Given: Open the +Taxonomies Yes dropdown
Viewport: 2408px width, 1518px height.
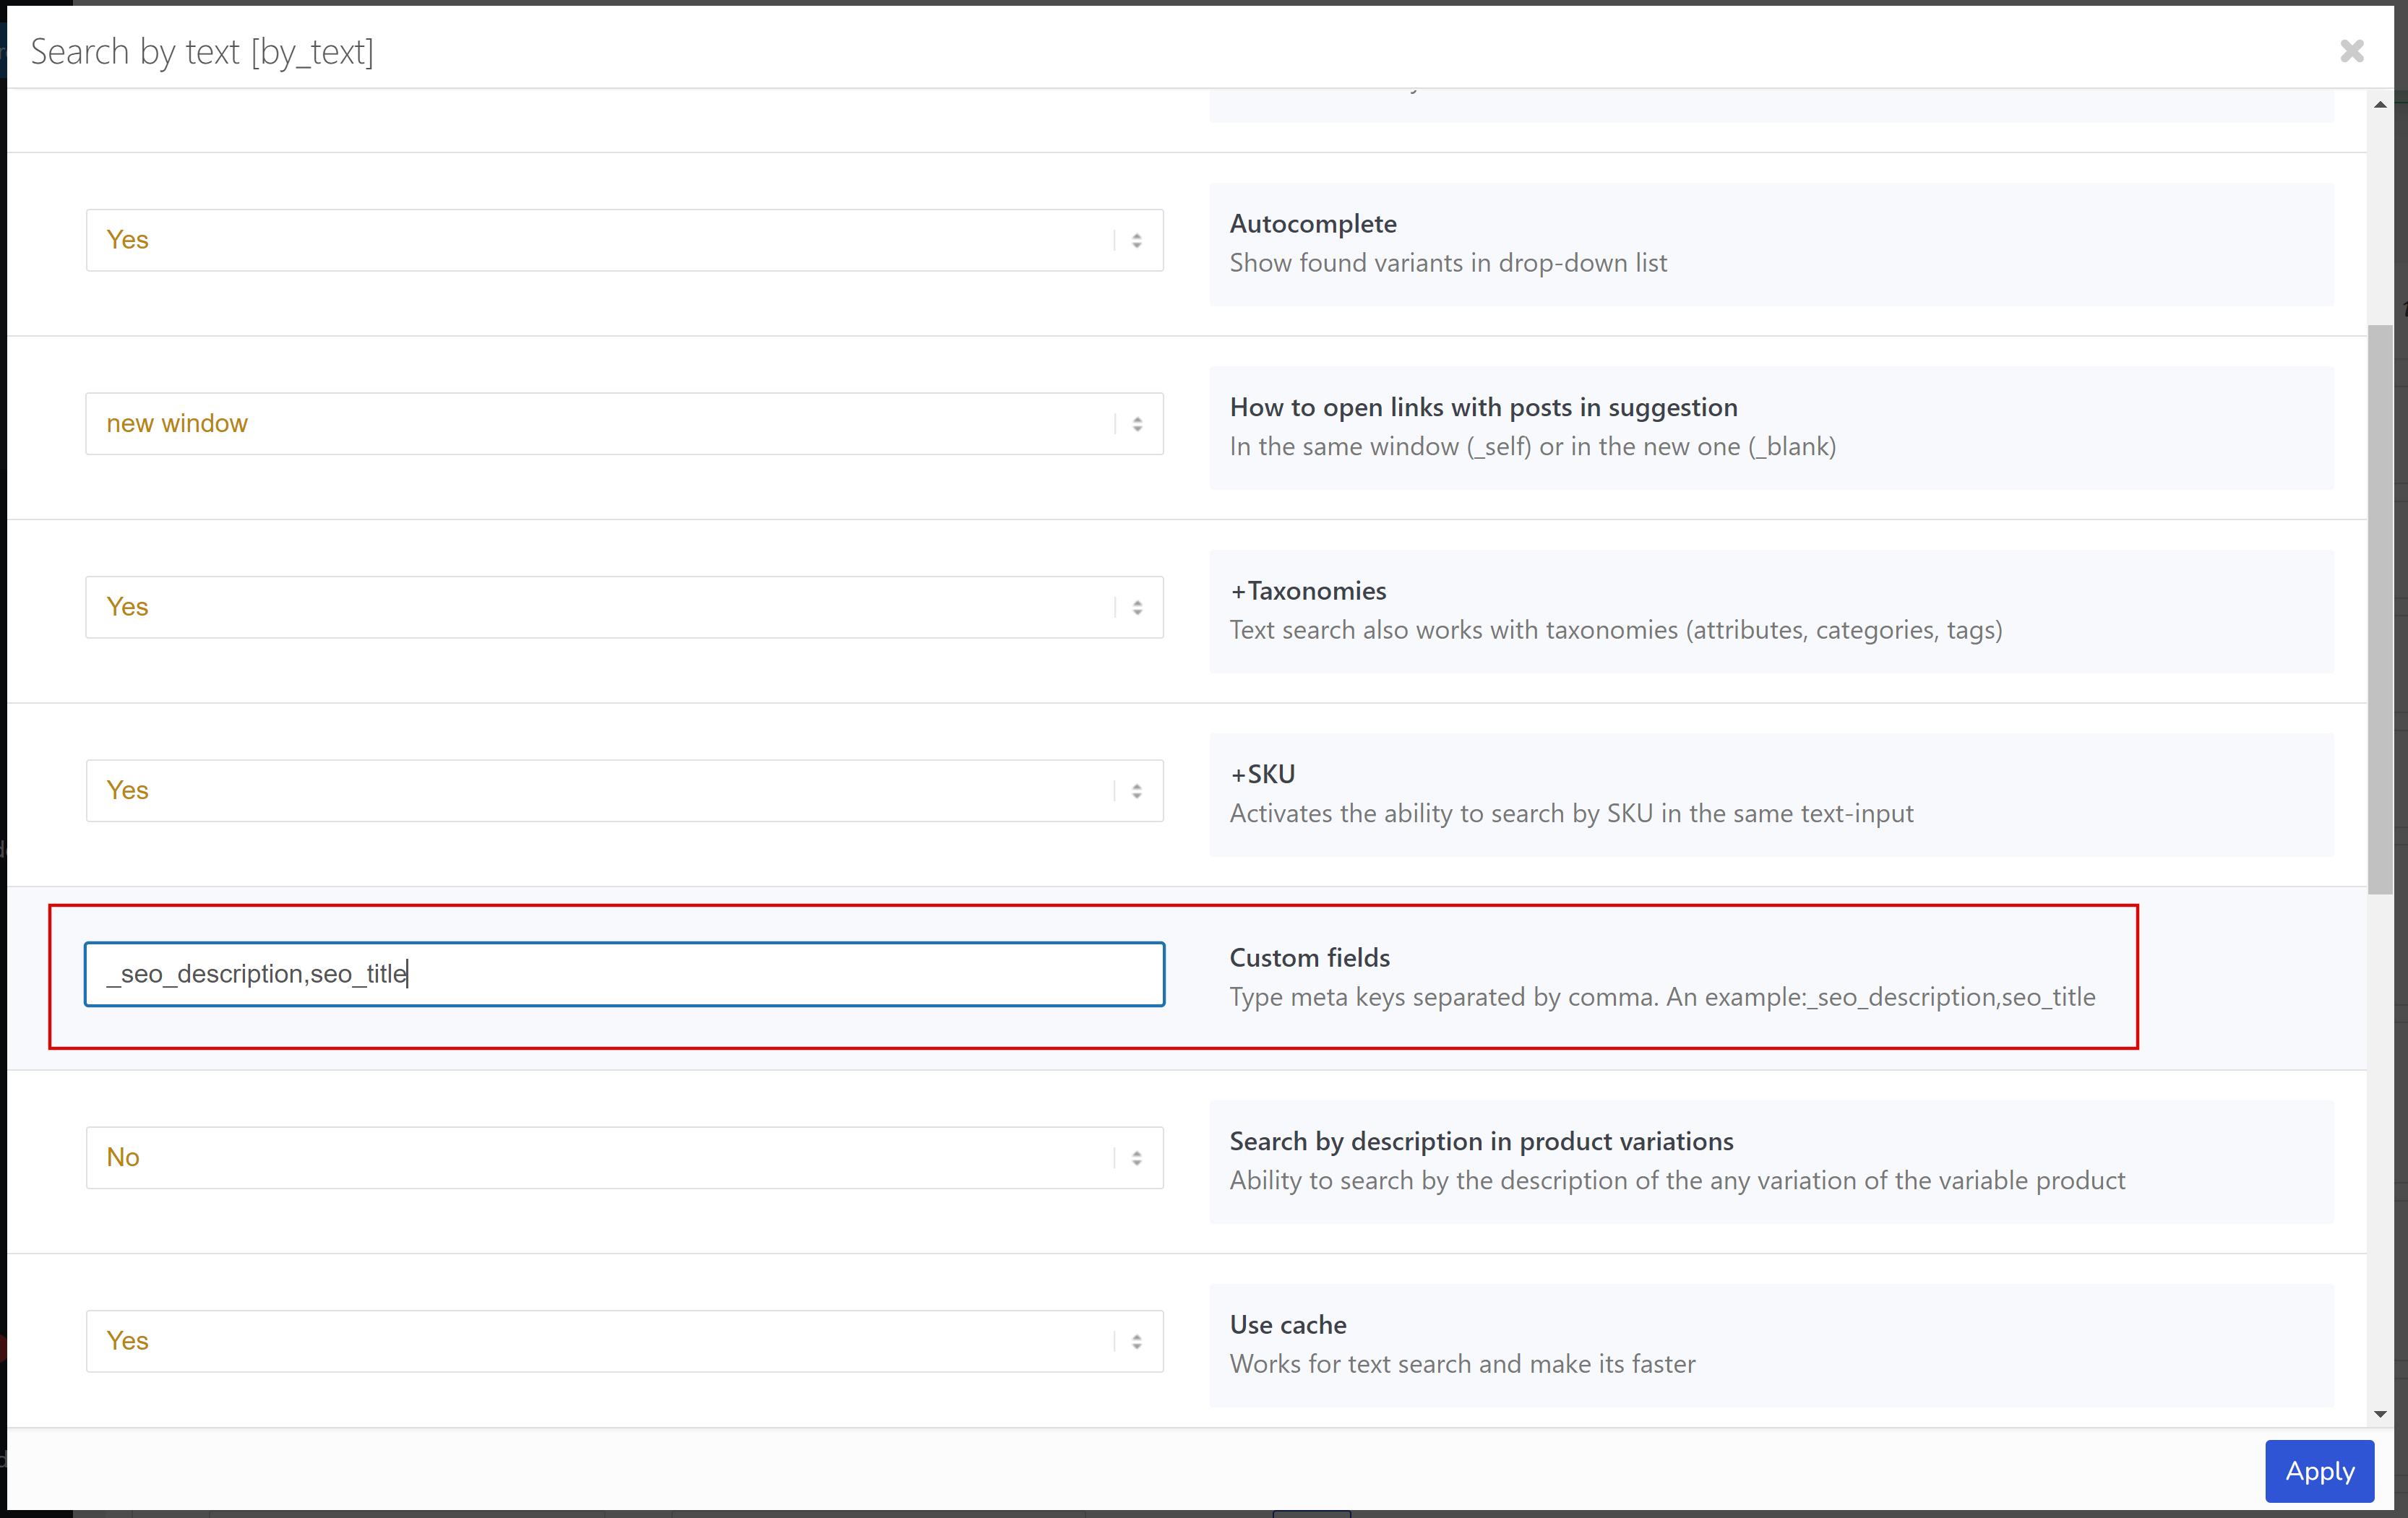Looking at the screenshot, I should pyautogui.click(x=624, y=607).
